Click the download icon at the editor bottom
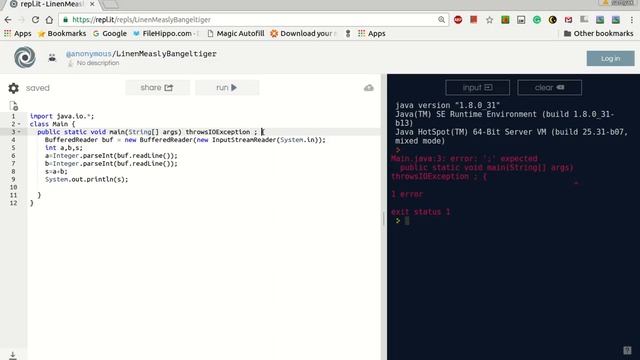640x360 pixels. pyautogui.click(x=13, y=356)
